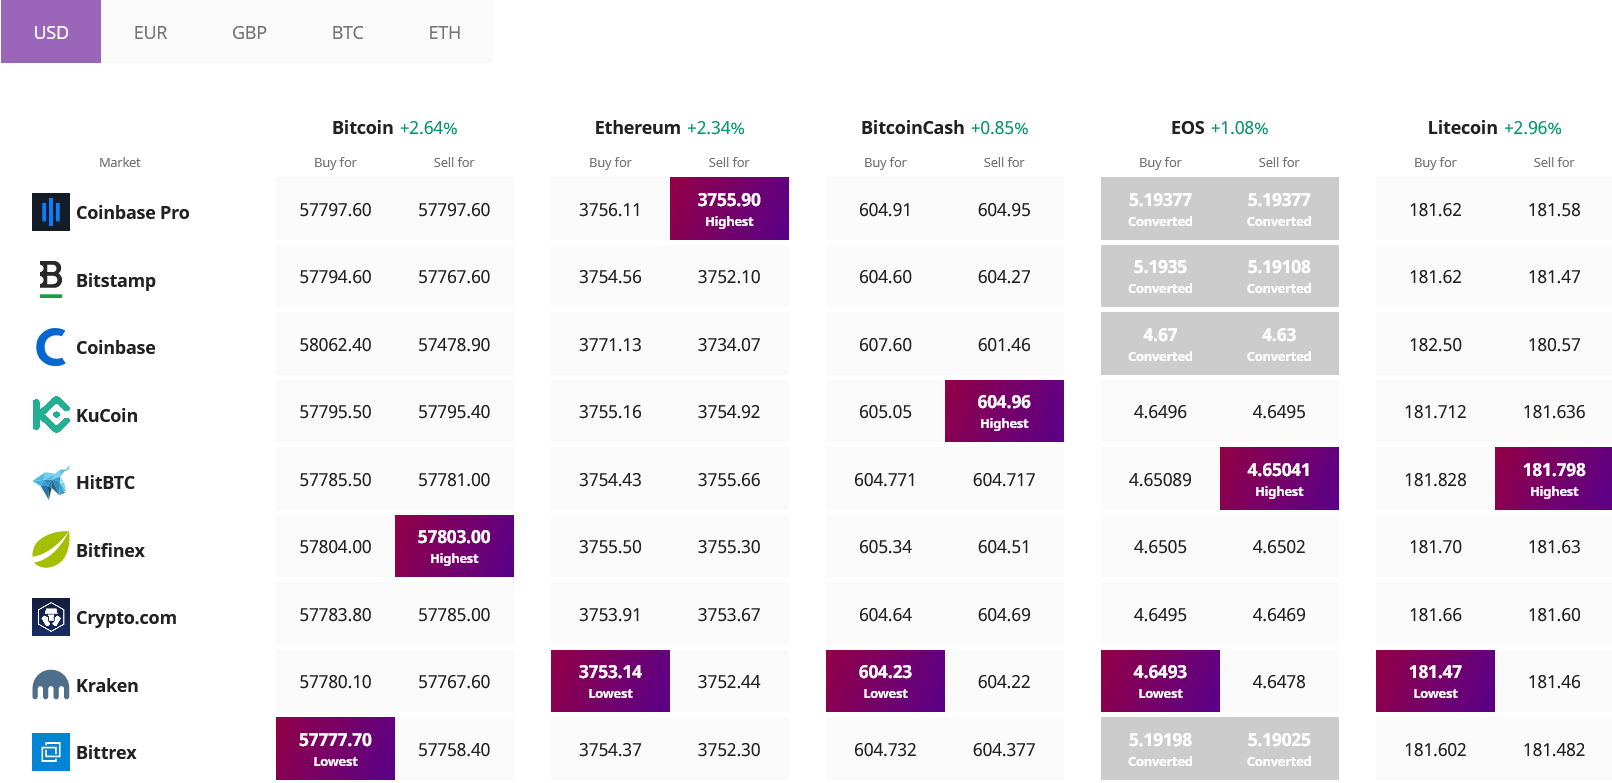Click Crypto.com Bitcoin sell price 57785.00
Viewport: 1612px width, 783px height.
pyautogui.click(x=454, y=614)
